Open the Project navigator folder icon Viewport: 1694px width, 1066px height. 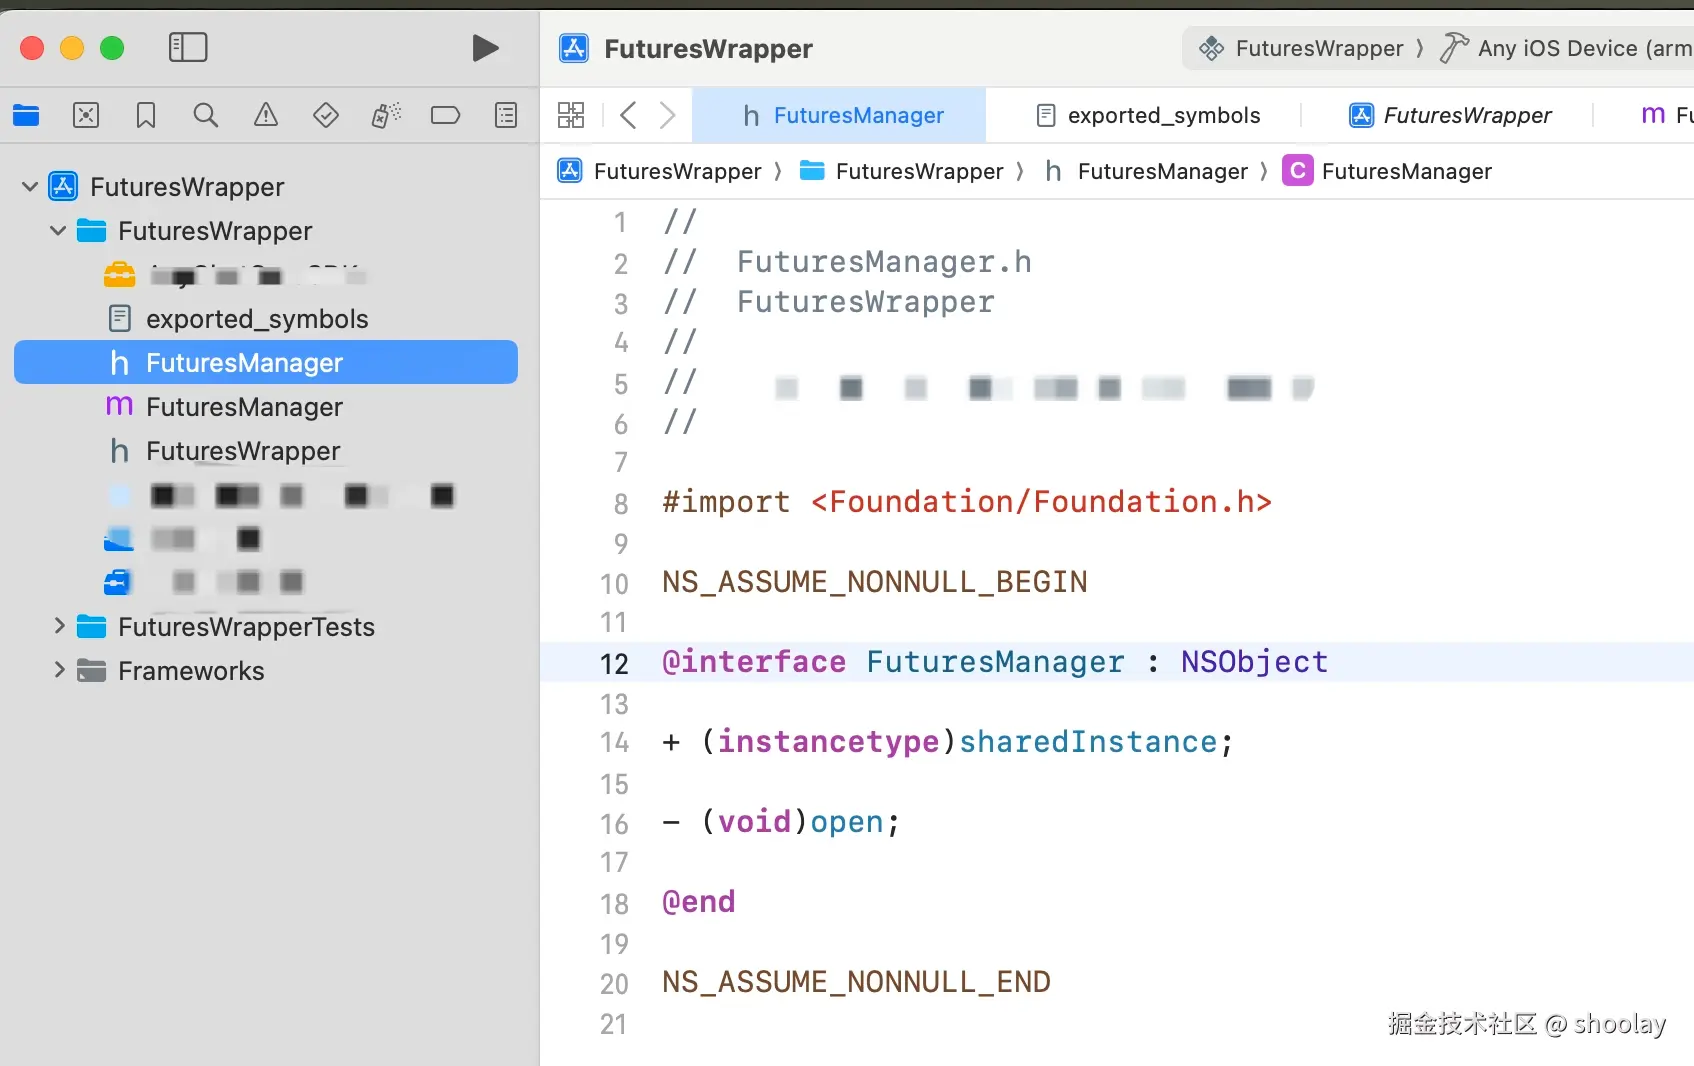(x=26, y=115)
